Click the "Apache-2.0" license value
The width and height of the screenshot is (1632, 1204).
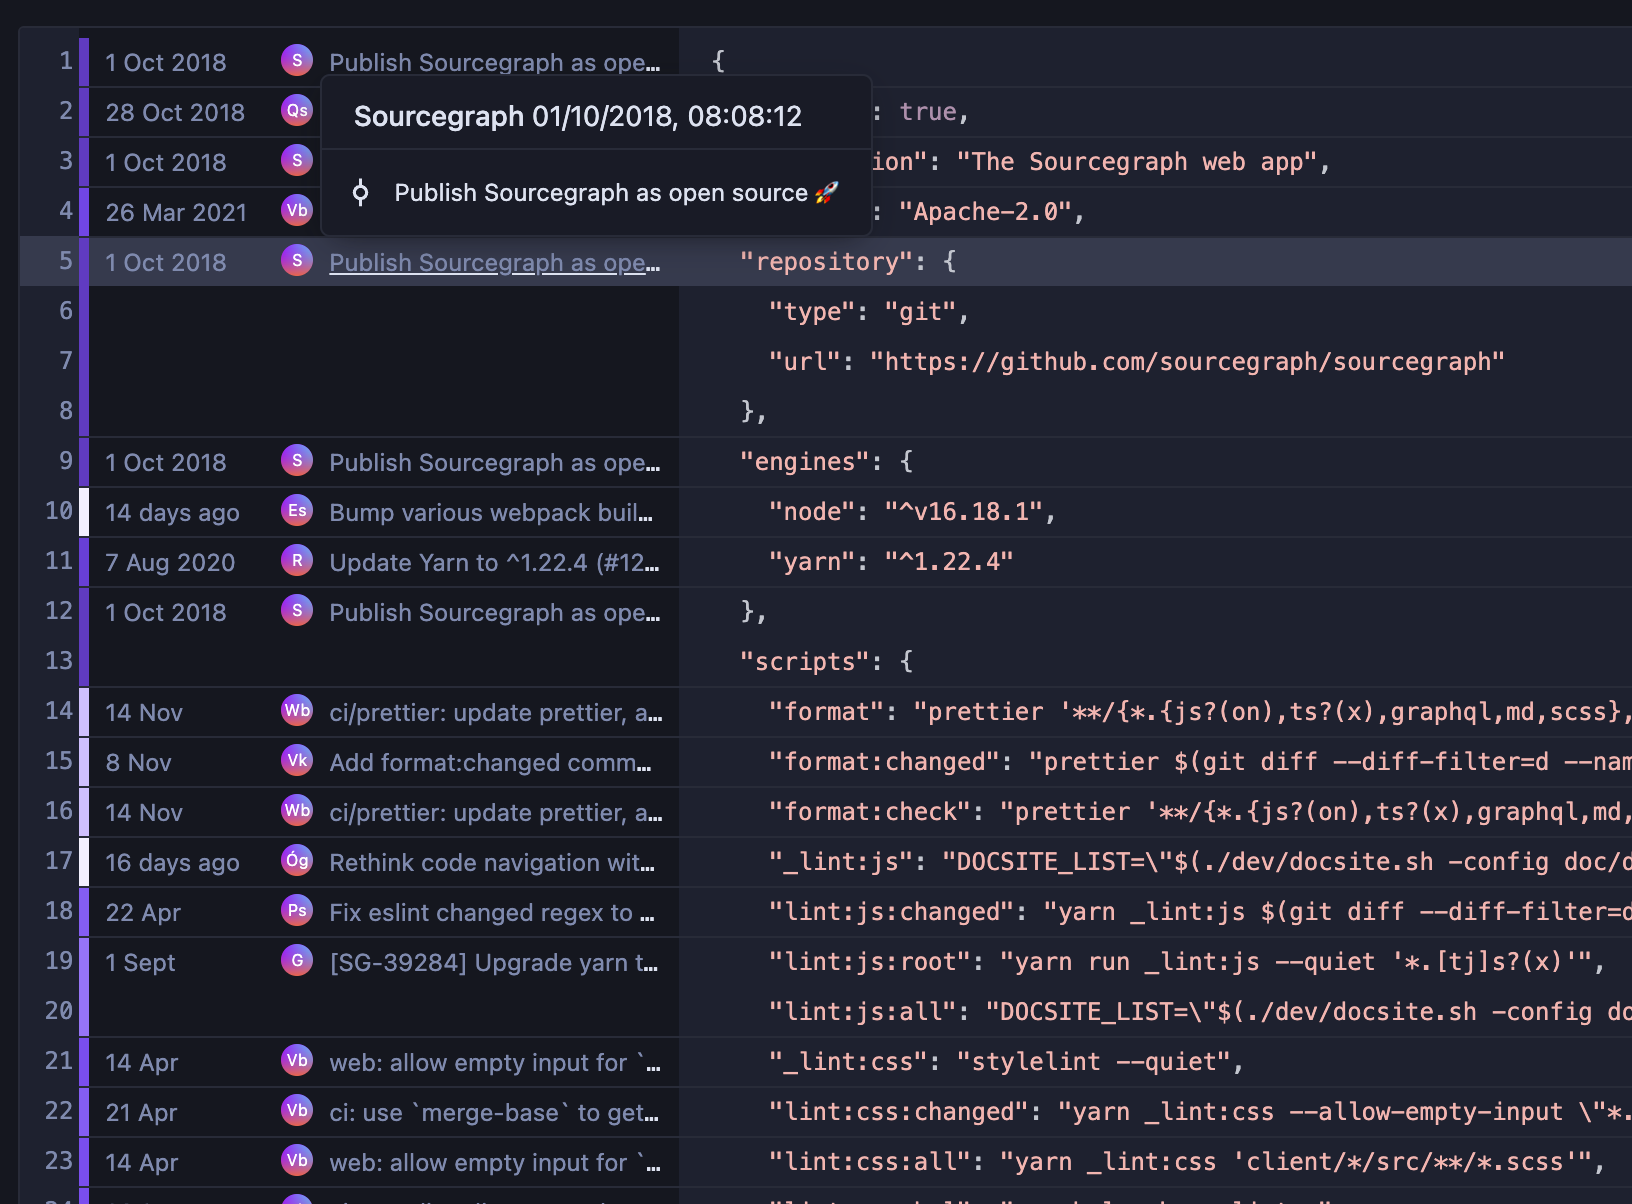(985, 211)
